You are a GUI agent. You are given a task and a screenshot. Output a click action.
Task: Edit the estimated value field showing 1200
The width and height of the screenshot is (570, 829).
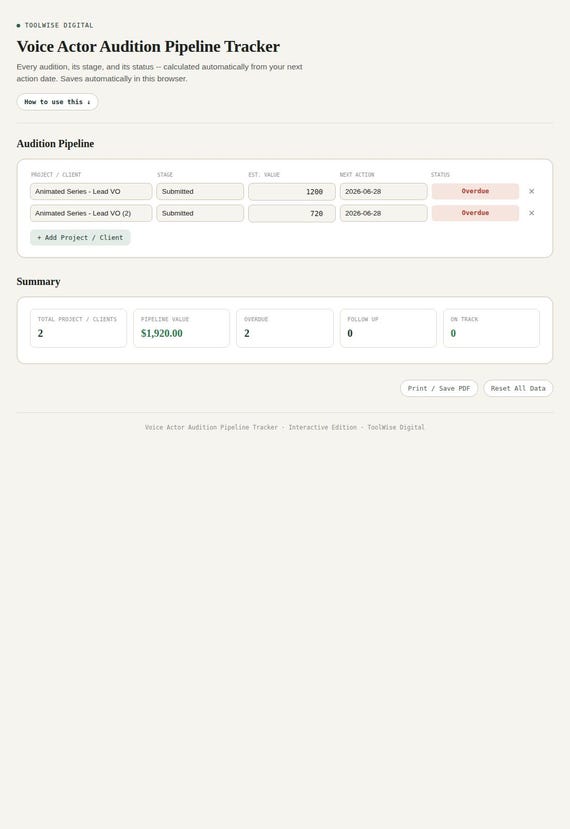point(292,191)
